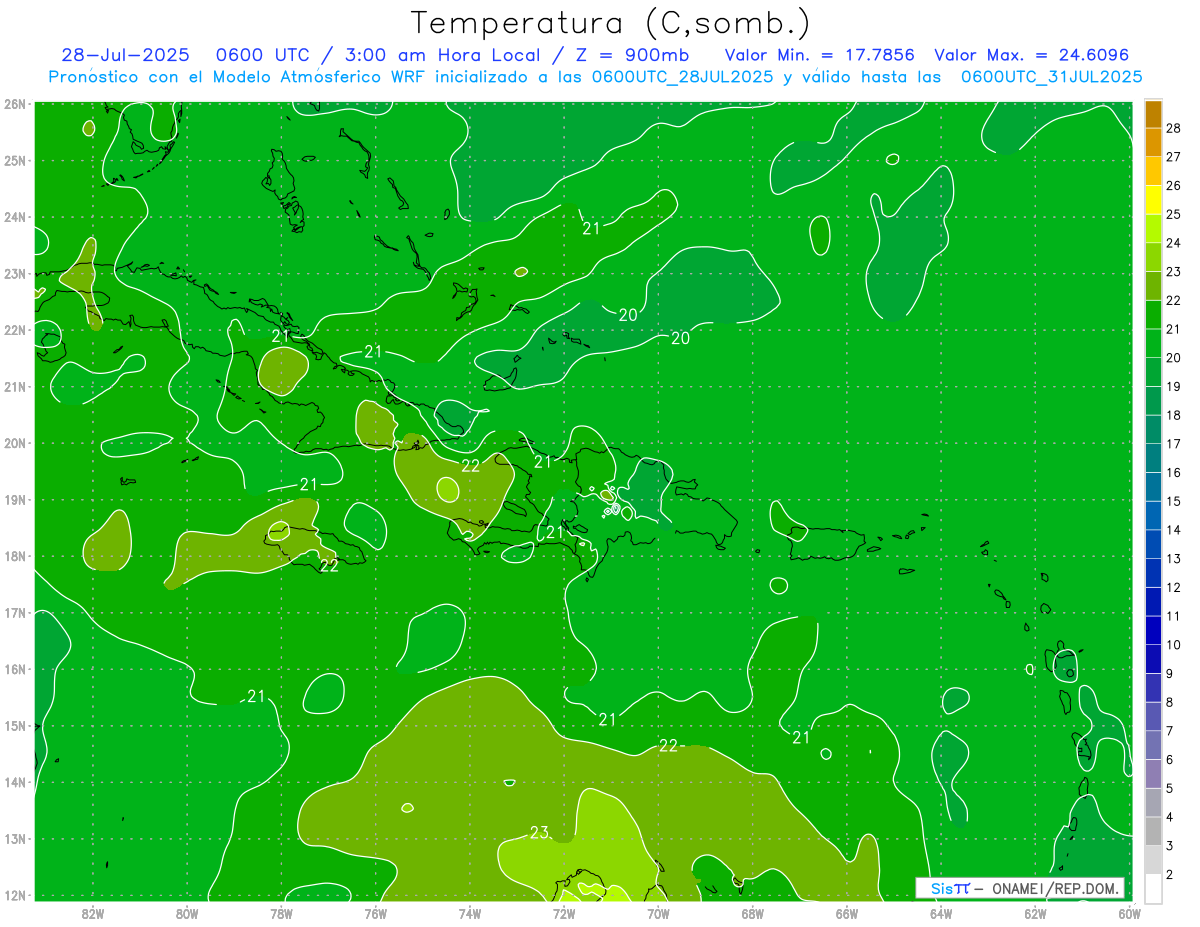Click the "21N" latitude axis label

point(15,387)
